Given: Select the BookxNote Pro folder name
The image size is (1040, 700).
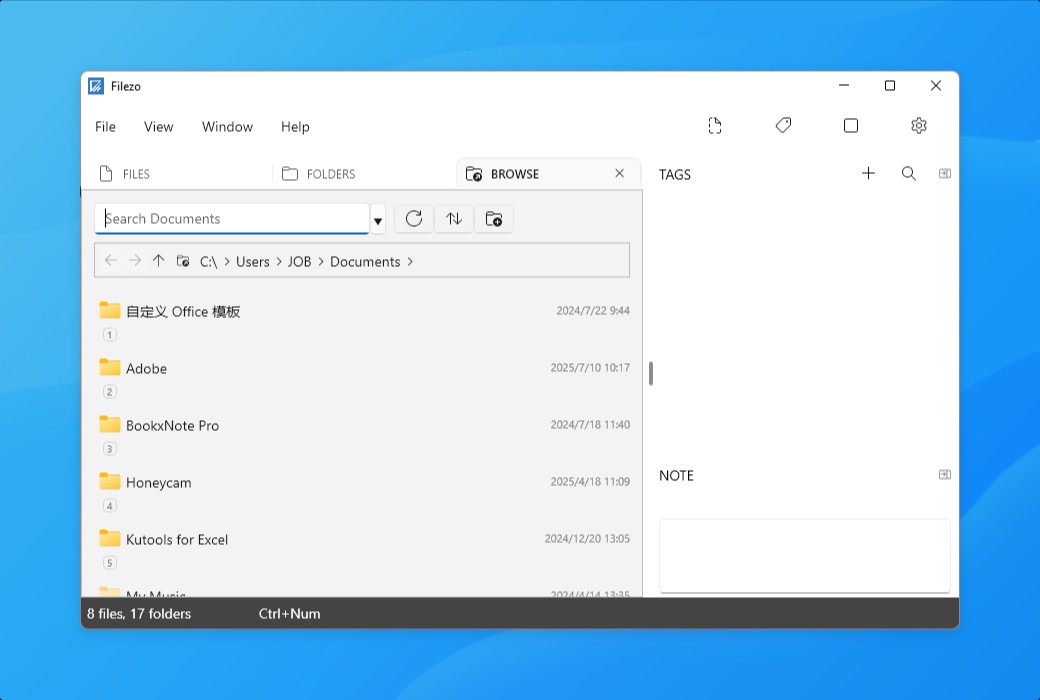Looking at the screenshot, I should tap(172, 426).
